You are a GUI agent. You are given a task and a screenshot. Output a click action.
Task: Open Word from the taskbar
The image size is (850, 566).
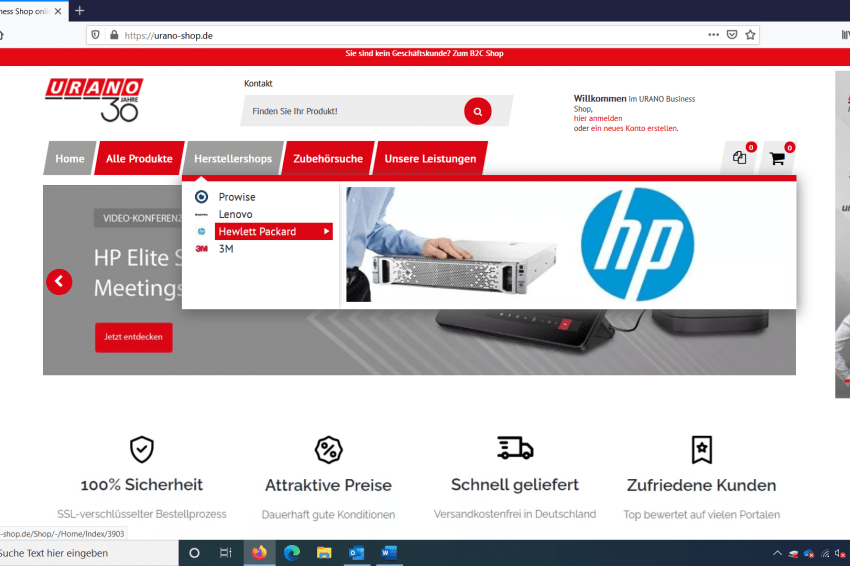pyautogui.click(x=389, y=553)
